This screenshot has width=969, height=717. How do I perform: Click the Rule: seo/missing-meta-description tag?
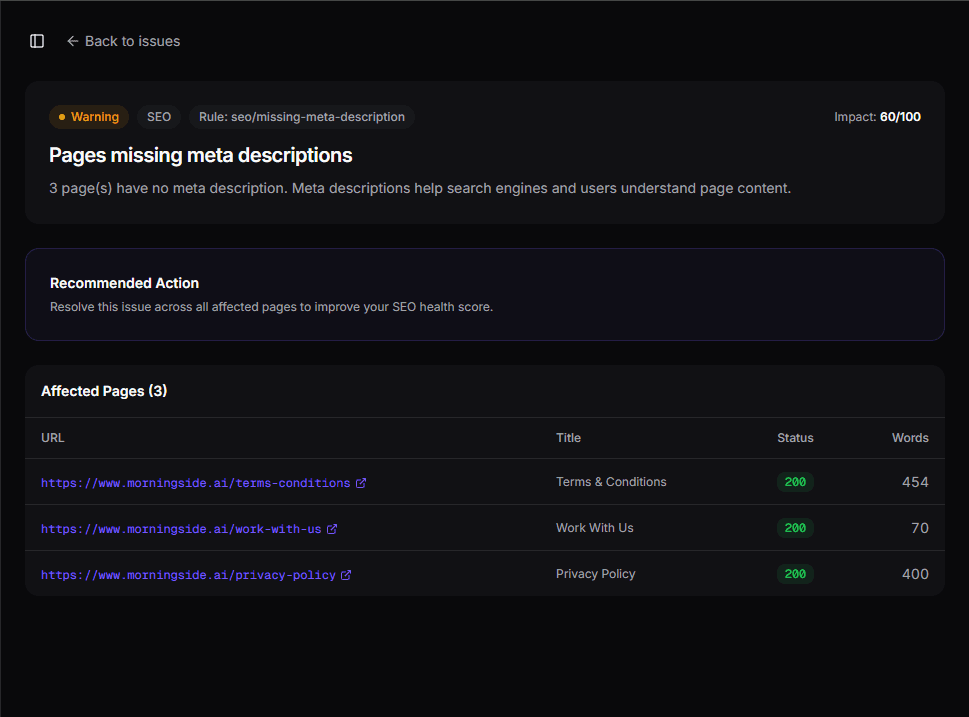point(302,117)
